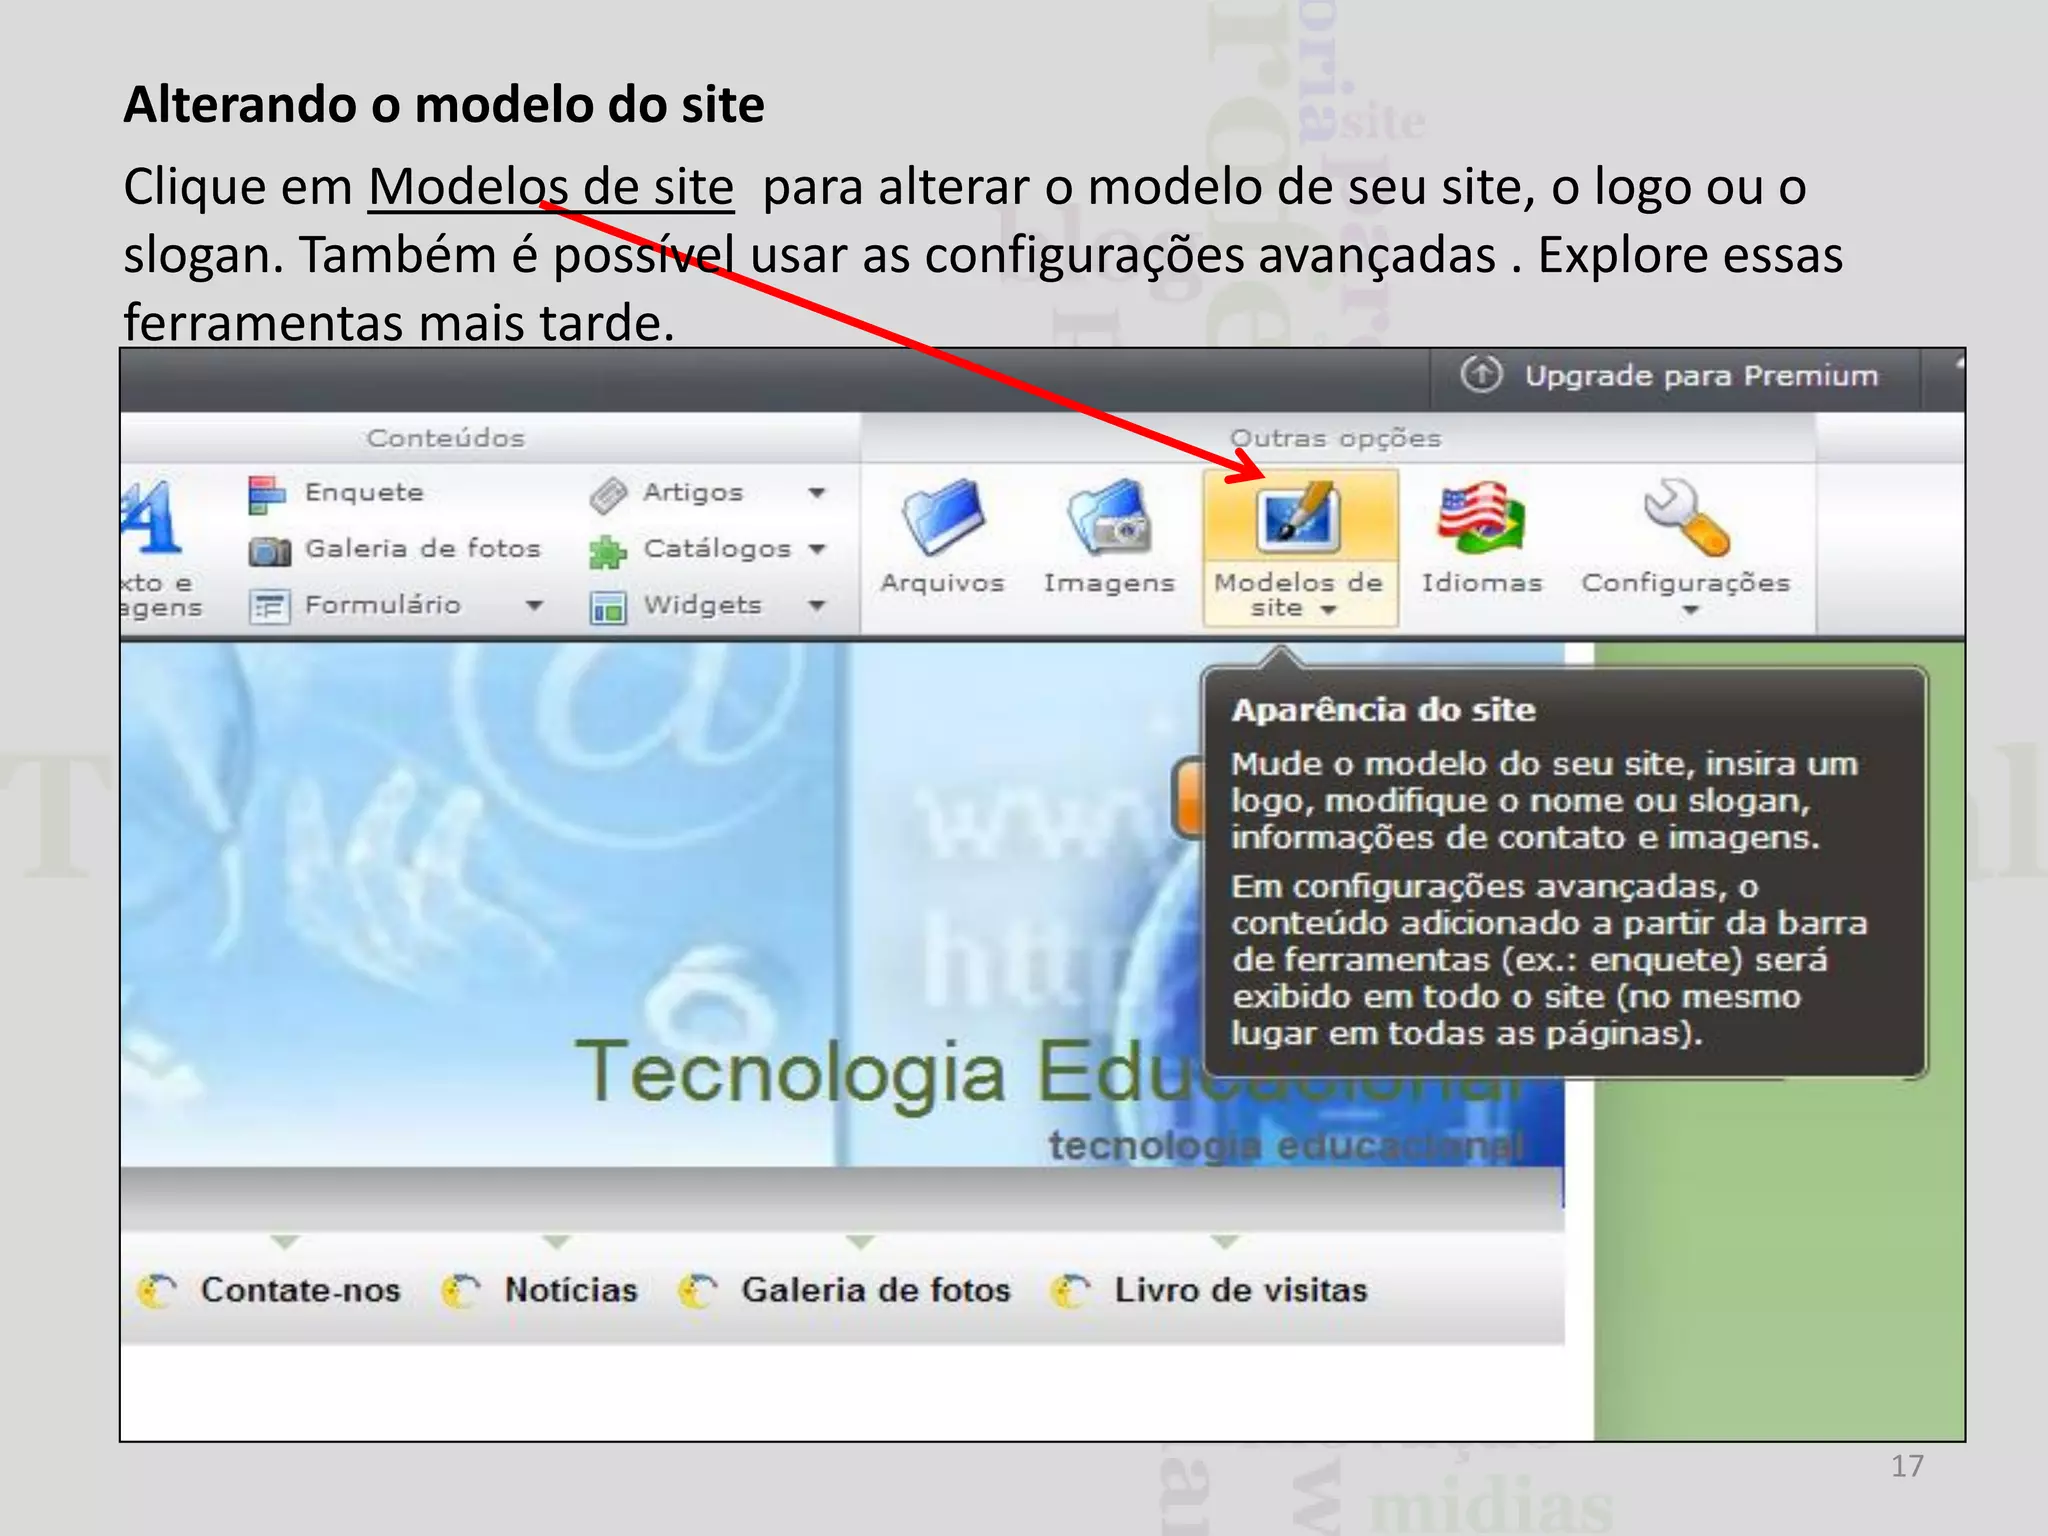Image resolution: width=2048 pixels, height=1536 pixels.
Task: Expand the Configurações dropdown arrow
Action: [x=1690, y=610]
